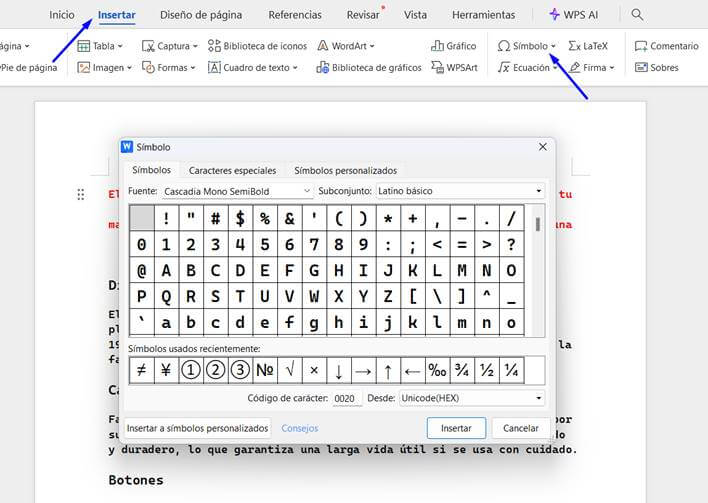The height and width of the screenshot is (503, 708).
Task: Open the search magnifier icon
Action: click(638, 15)
